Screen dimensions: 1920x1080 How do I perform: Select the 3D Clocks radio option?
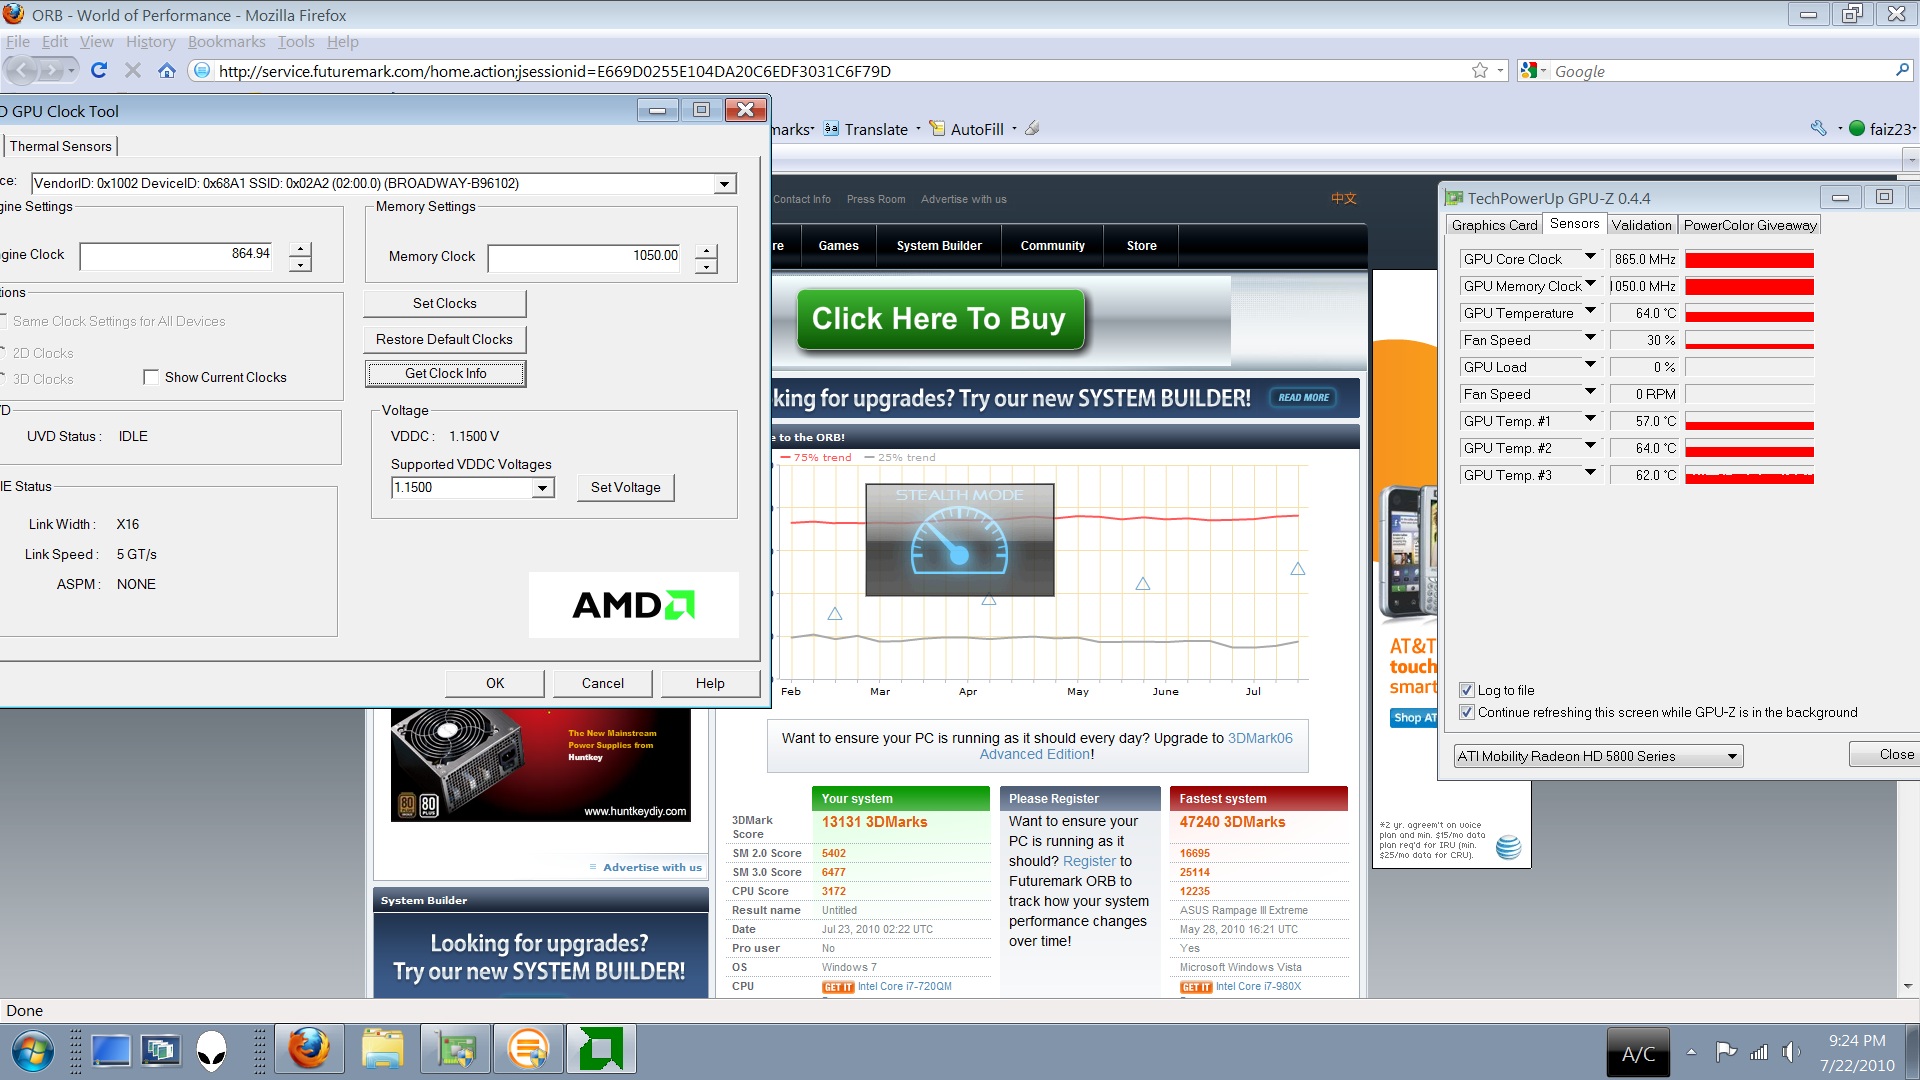point(3,379)
